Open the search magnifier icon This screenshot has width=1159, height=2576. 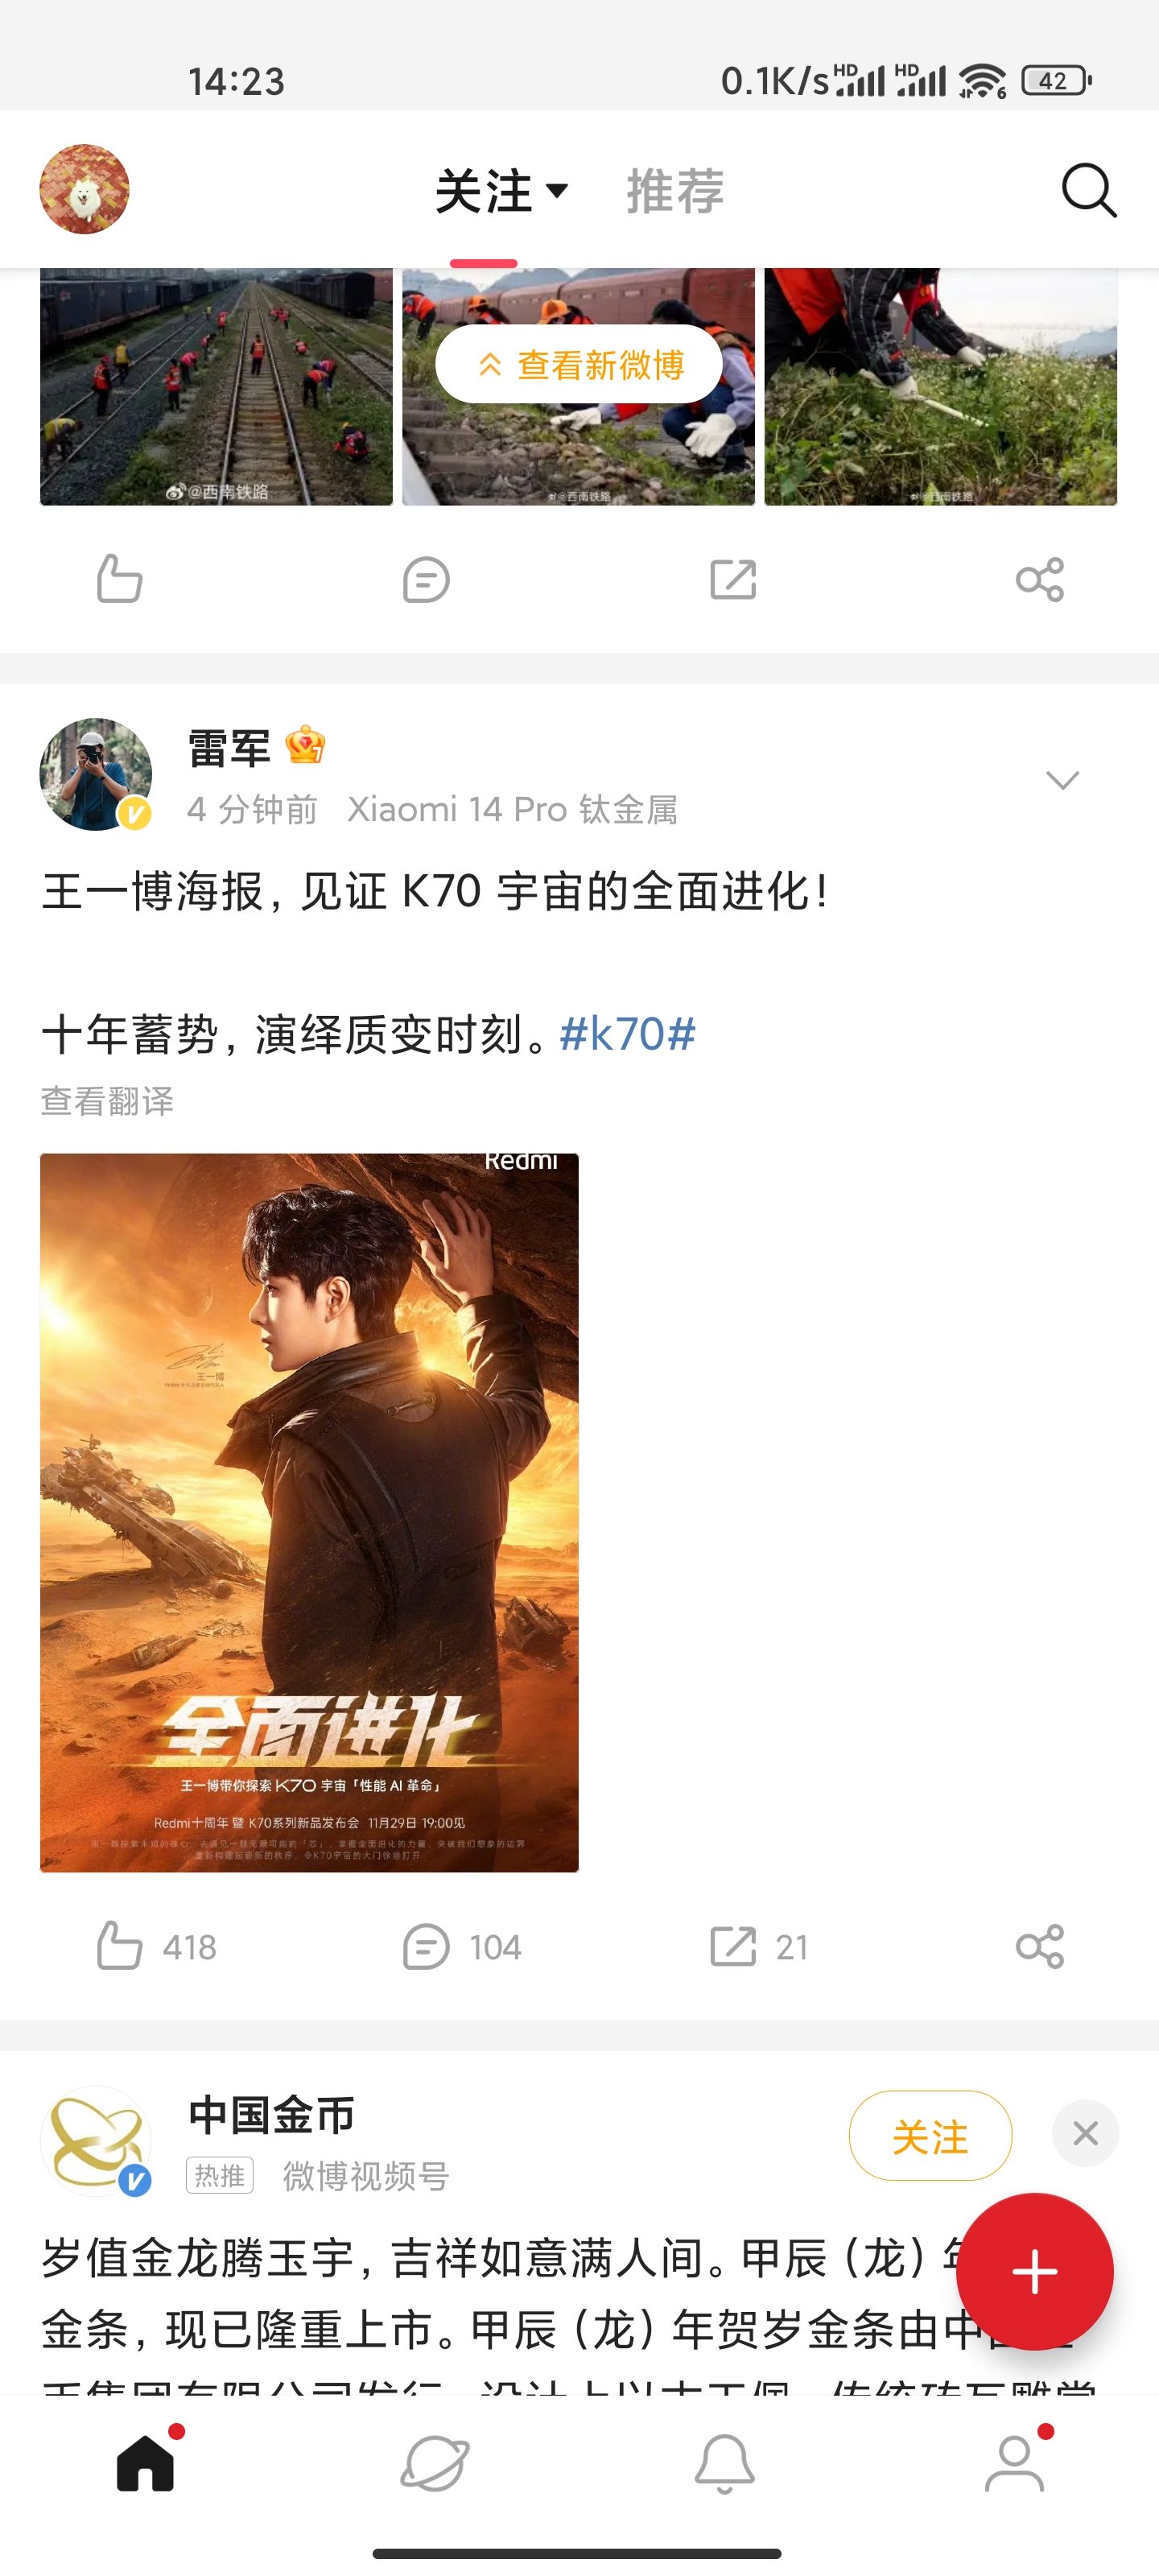coord(1088,190)
